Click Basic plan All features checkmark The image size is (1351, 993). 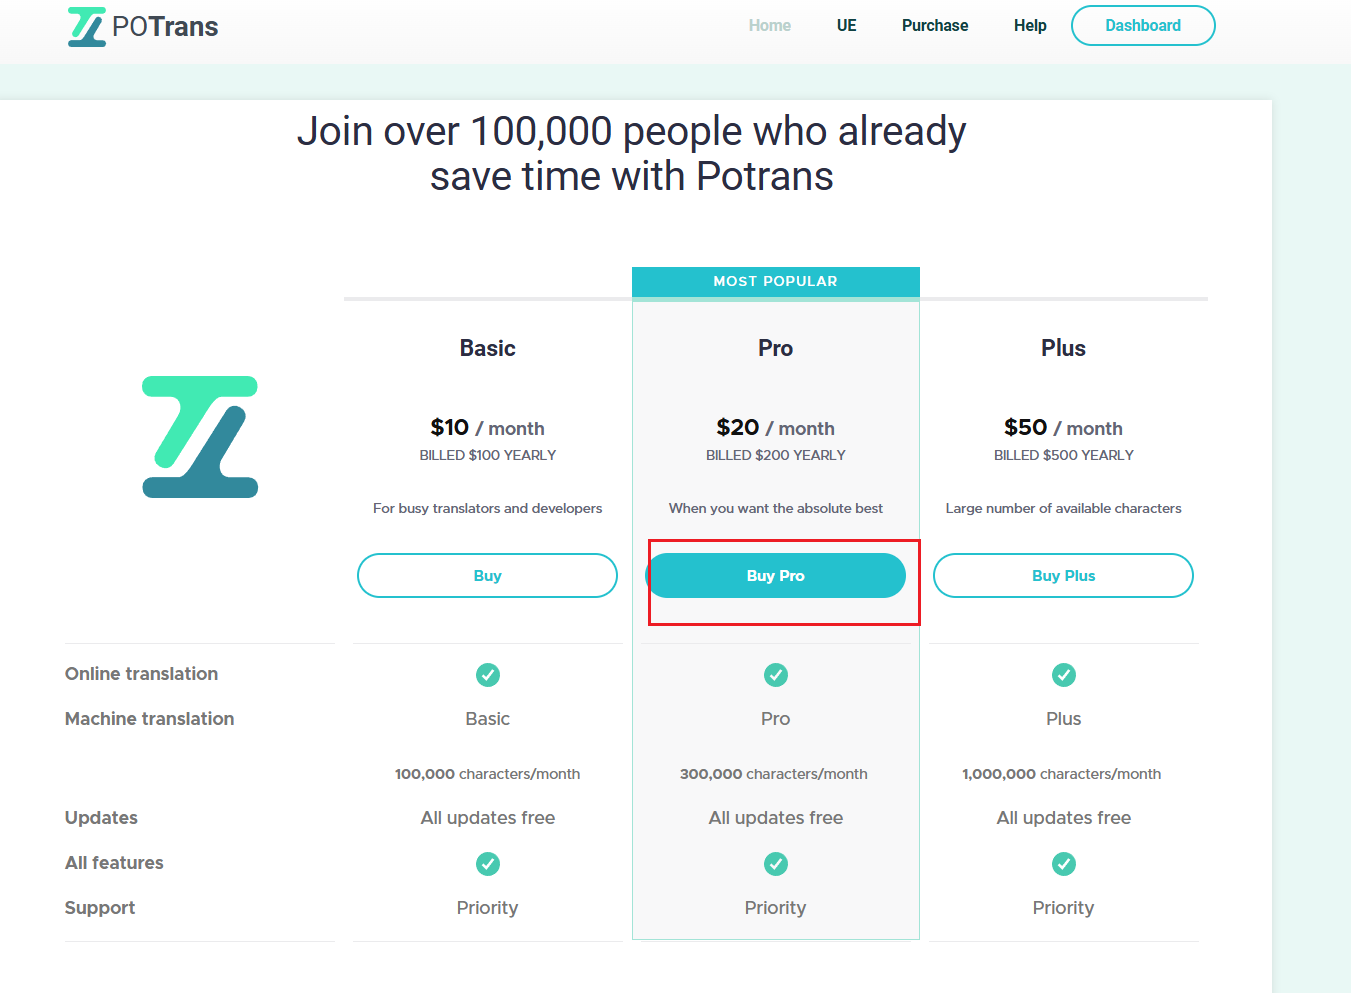488,864
